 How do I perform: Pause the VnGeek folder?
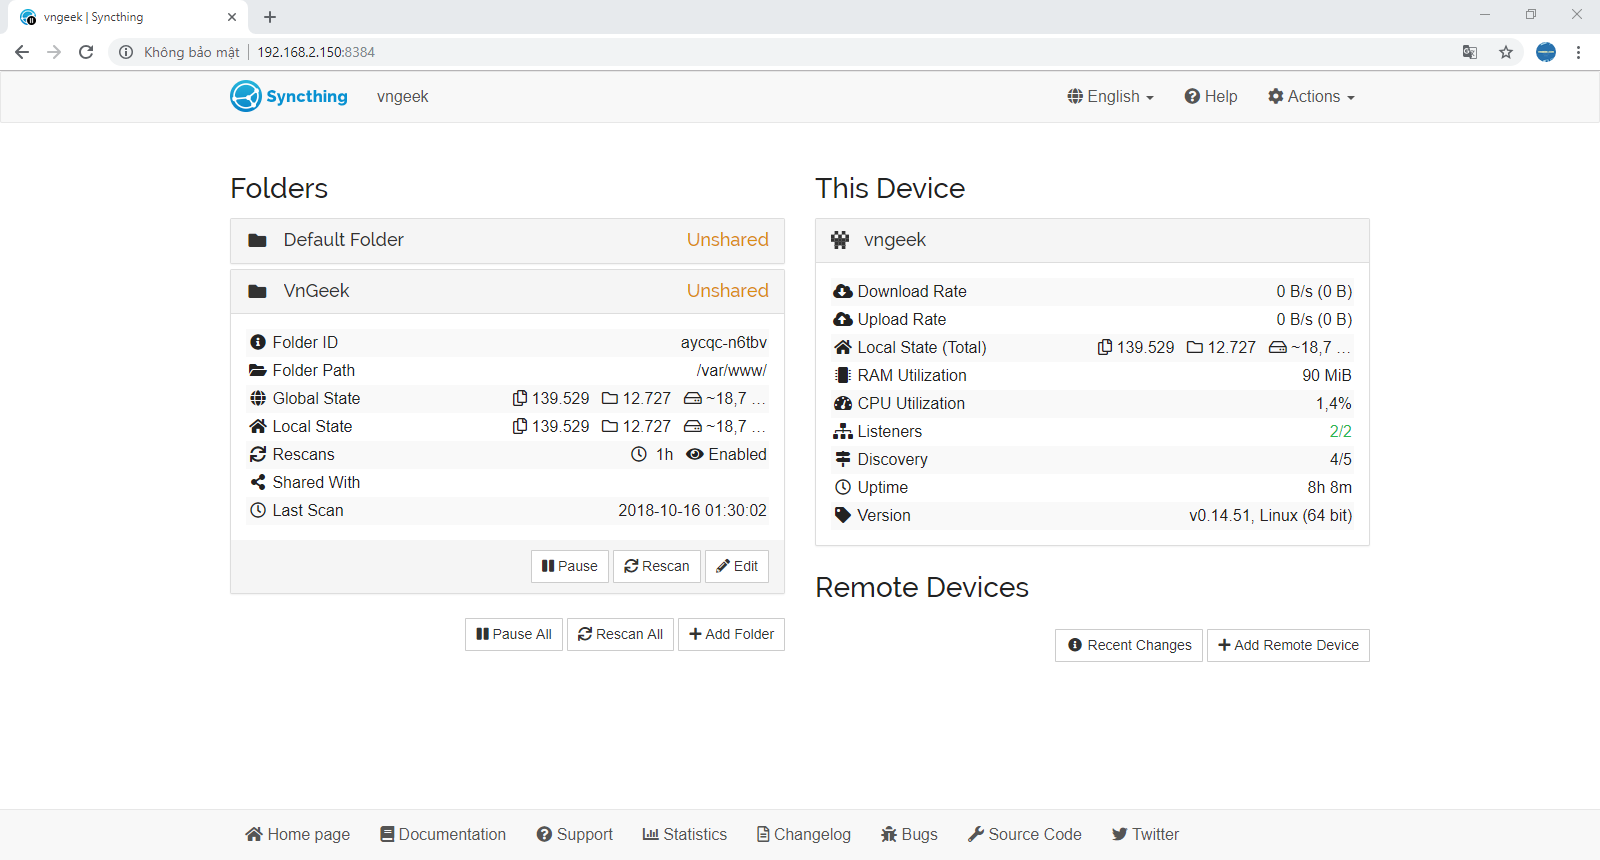pyautogui.click(x=570, y=566)
